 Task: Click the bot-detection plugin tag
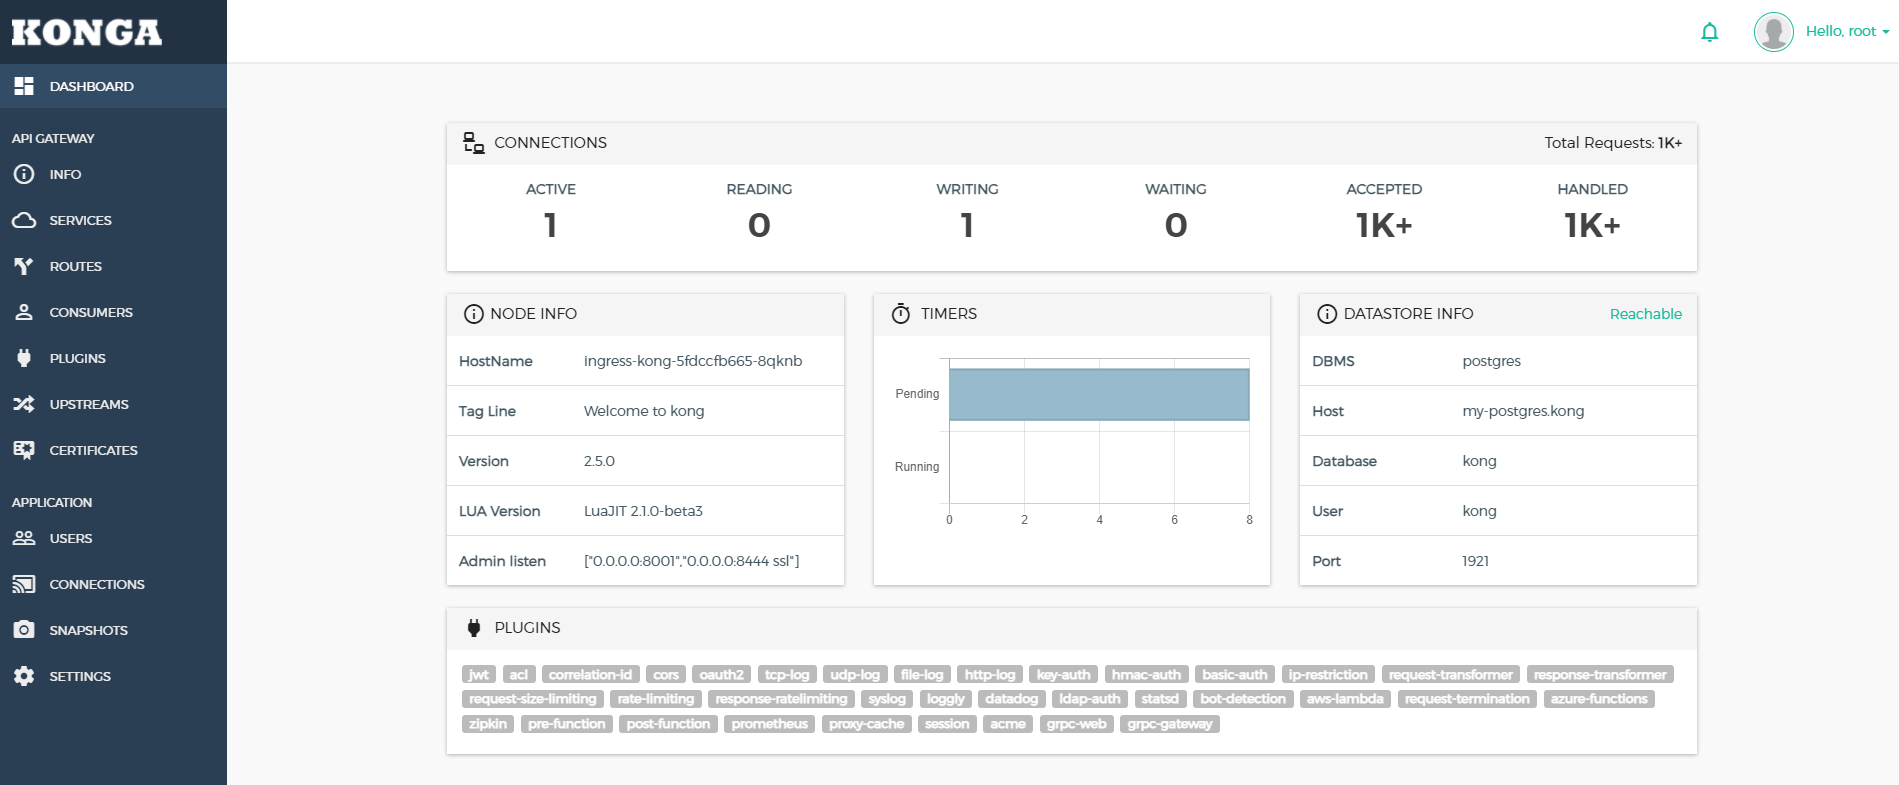[1243, 699]
